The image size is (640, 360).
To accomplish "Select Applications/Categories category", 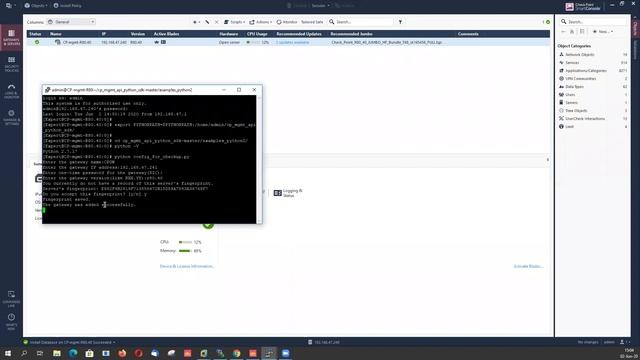I will (586, 71).
